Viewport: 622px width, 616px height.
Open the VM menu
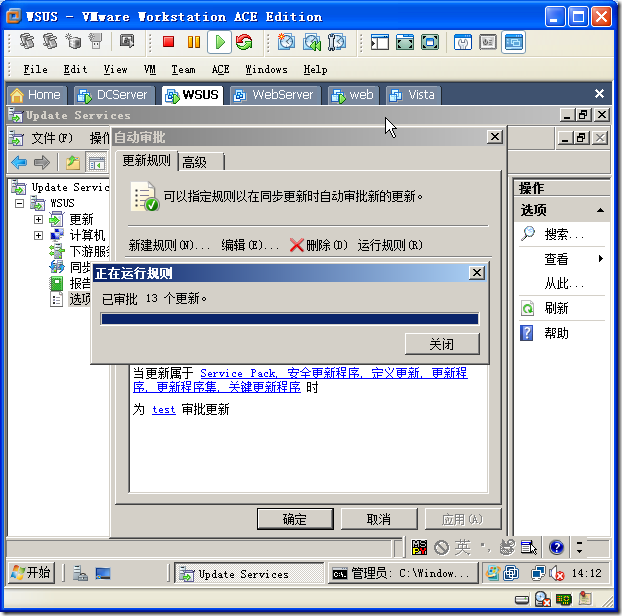coord(150,69)
